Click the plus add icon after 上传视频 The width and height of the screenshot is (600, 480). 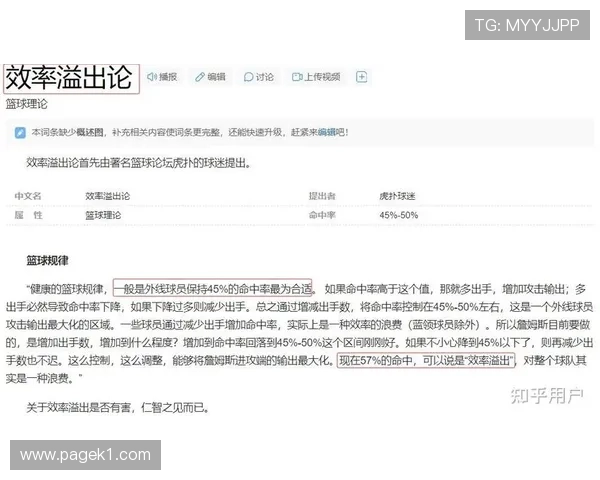click(362, 77)
